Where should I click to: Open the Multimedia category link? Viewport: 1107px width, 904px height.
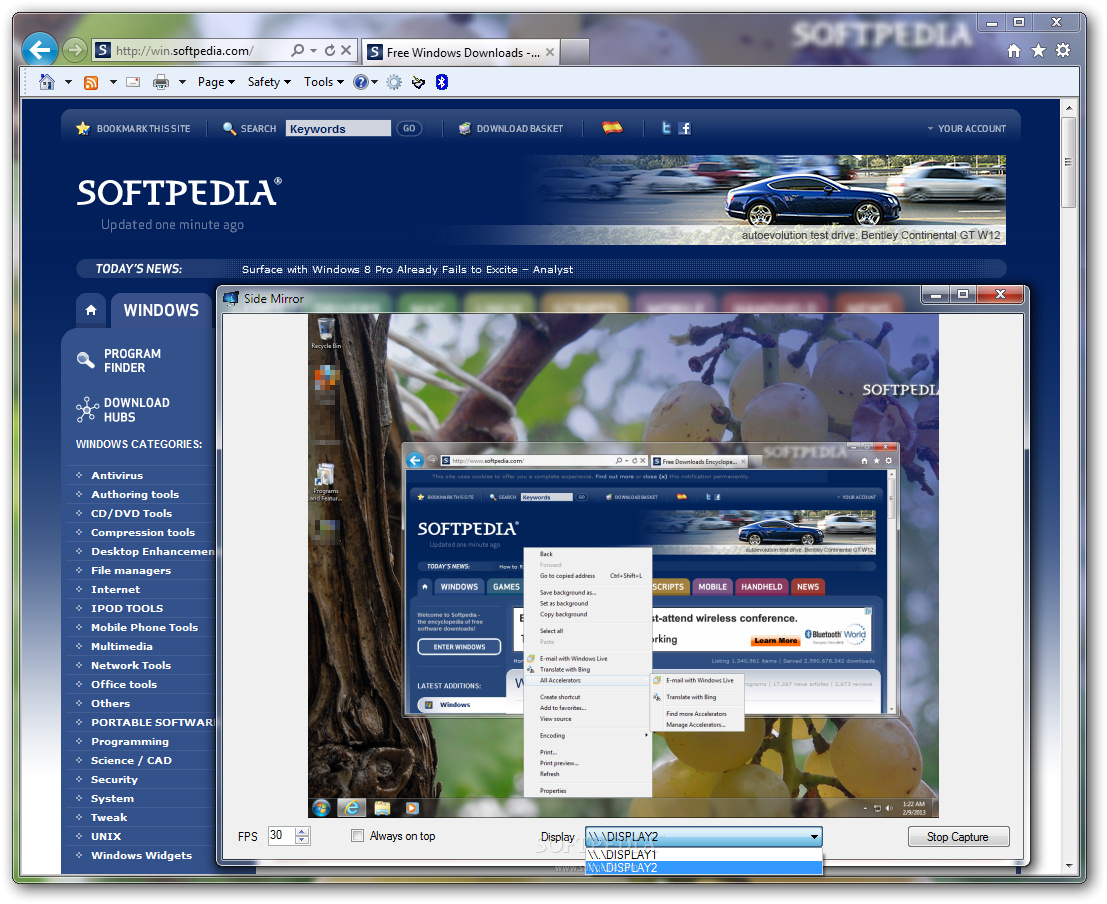click(121, 646)
